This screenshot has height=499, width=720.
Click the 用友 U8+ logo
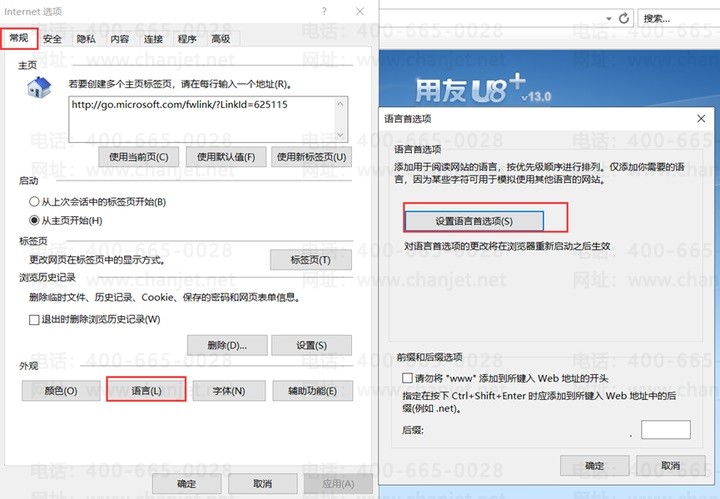click(x=483, y=88)
